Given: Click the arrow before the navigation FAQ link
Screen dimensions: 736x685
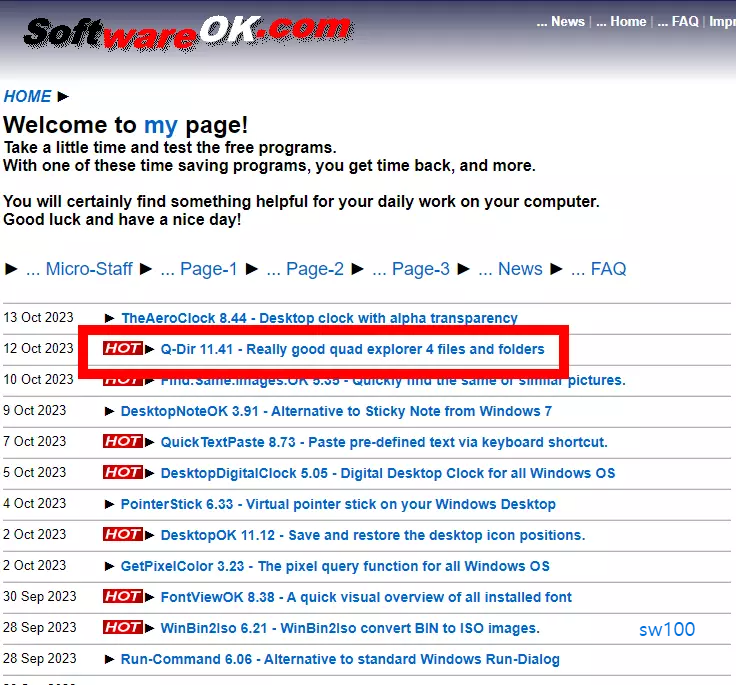Looking at the screenshot, I should (556, 269).
